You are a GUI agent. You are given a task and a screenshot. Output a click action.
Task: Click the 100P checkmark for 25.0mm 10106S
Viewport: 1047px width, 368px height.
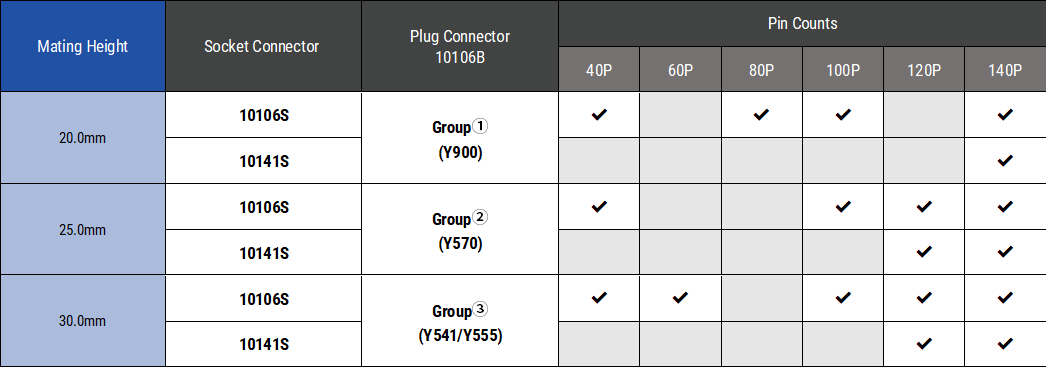click(843, 206)
